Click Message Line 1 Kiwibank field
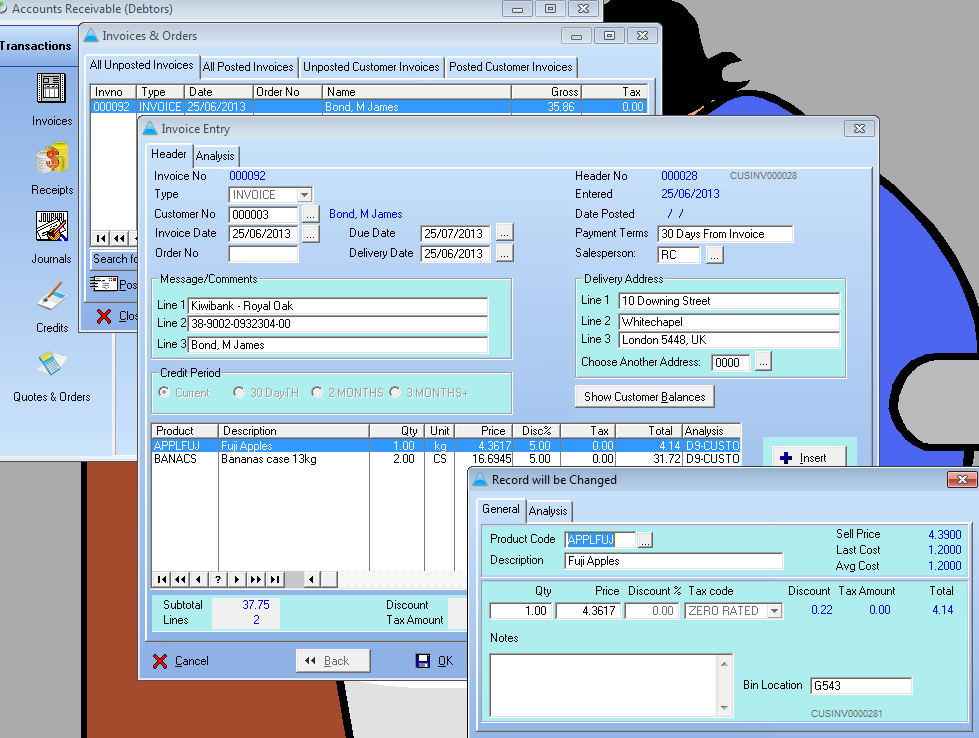The height and width of the screenshot is (738, 979). pos(338,306)
